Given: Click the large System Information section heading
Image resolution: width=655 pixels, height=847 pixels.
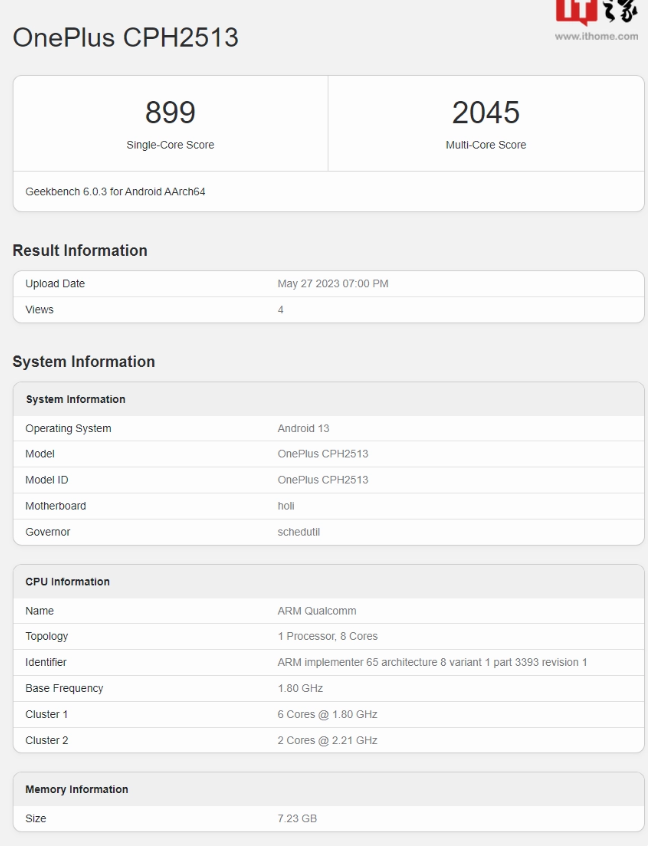Looking at the screenshot, I should tap(84, 361).
